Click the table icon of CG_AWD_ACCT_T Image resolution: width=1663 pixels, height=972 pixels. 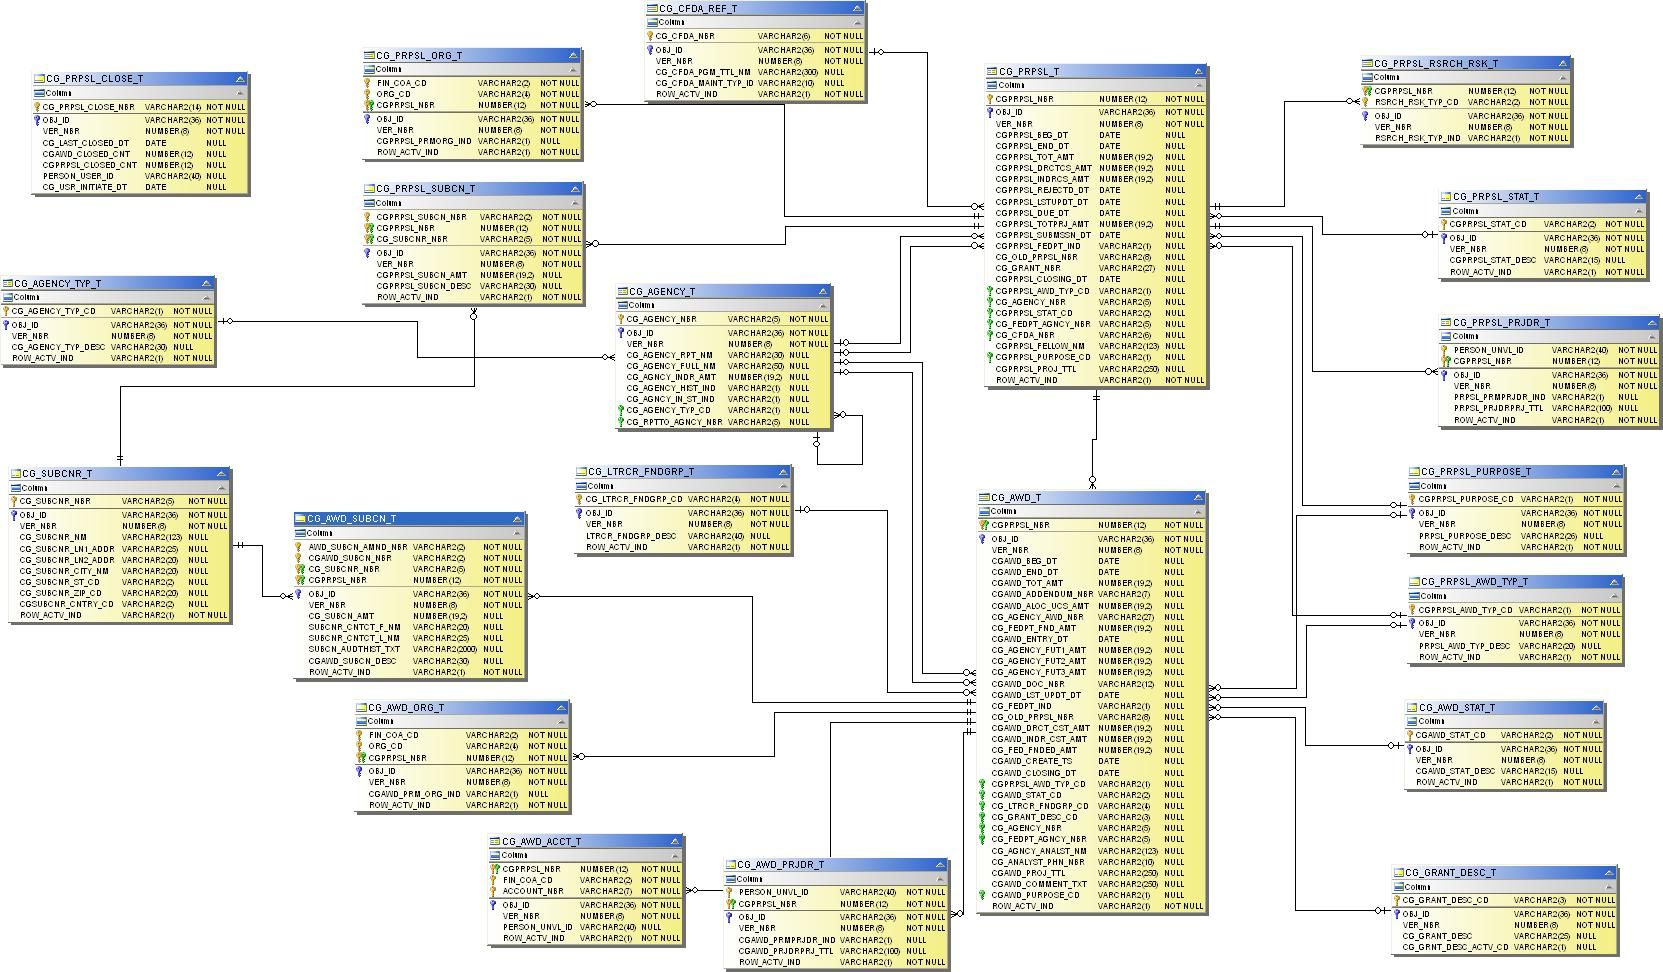[x=495, y=842]
